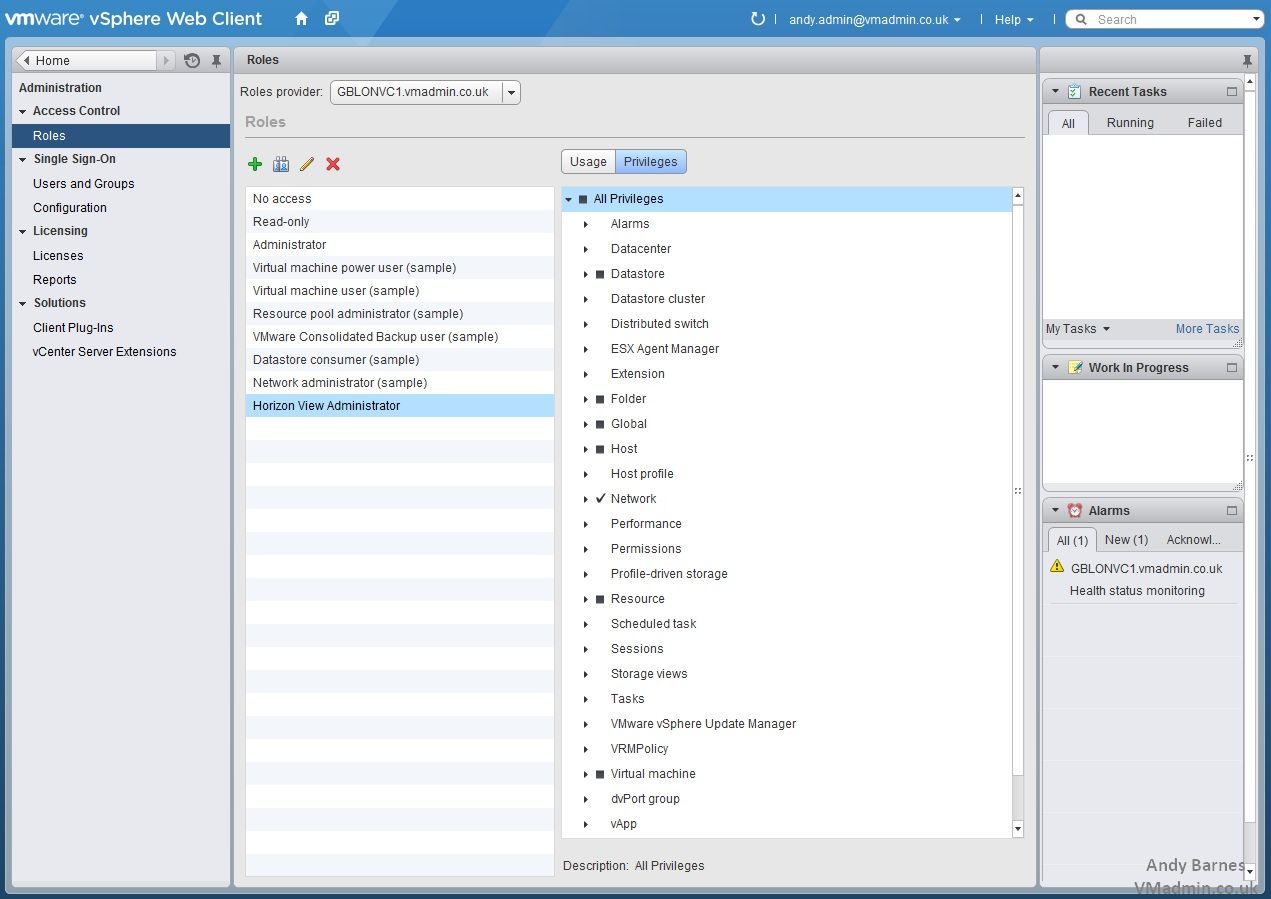Expand the Datacenter privilege node
1271x899 pixels.
point(586,249)
